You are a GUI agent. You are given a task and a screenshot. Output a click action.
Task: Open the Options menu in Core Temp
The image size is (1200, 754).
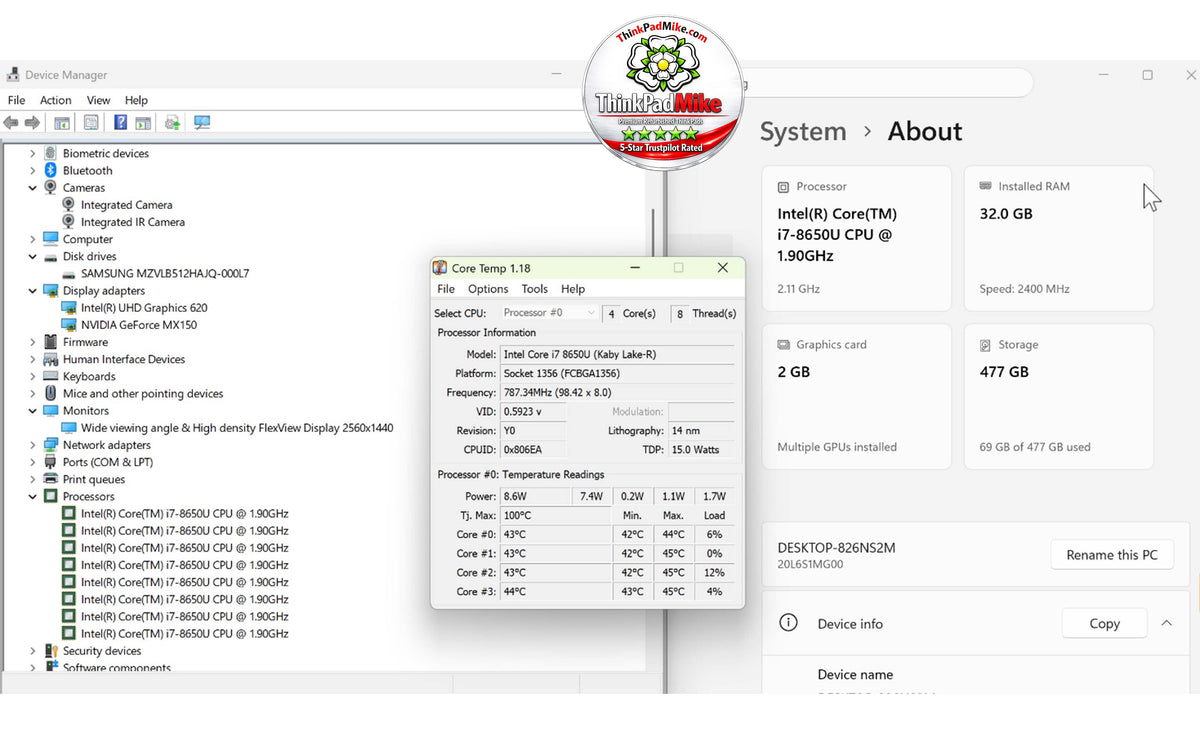[x=488, y=289]
